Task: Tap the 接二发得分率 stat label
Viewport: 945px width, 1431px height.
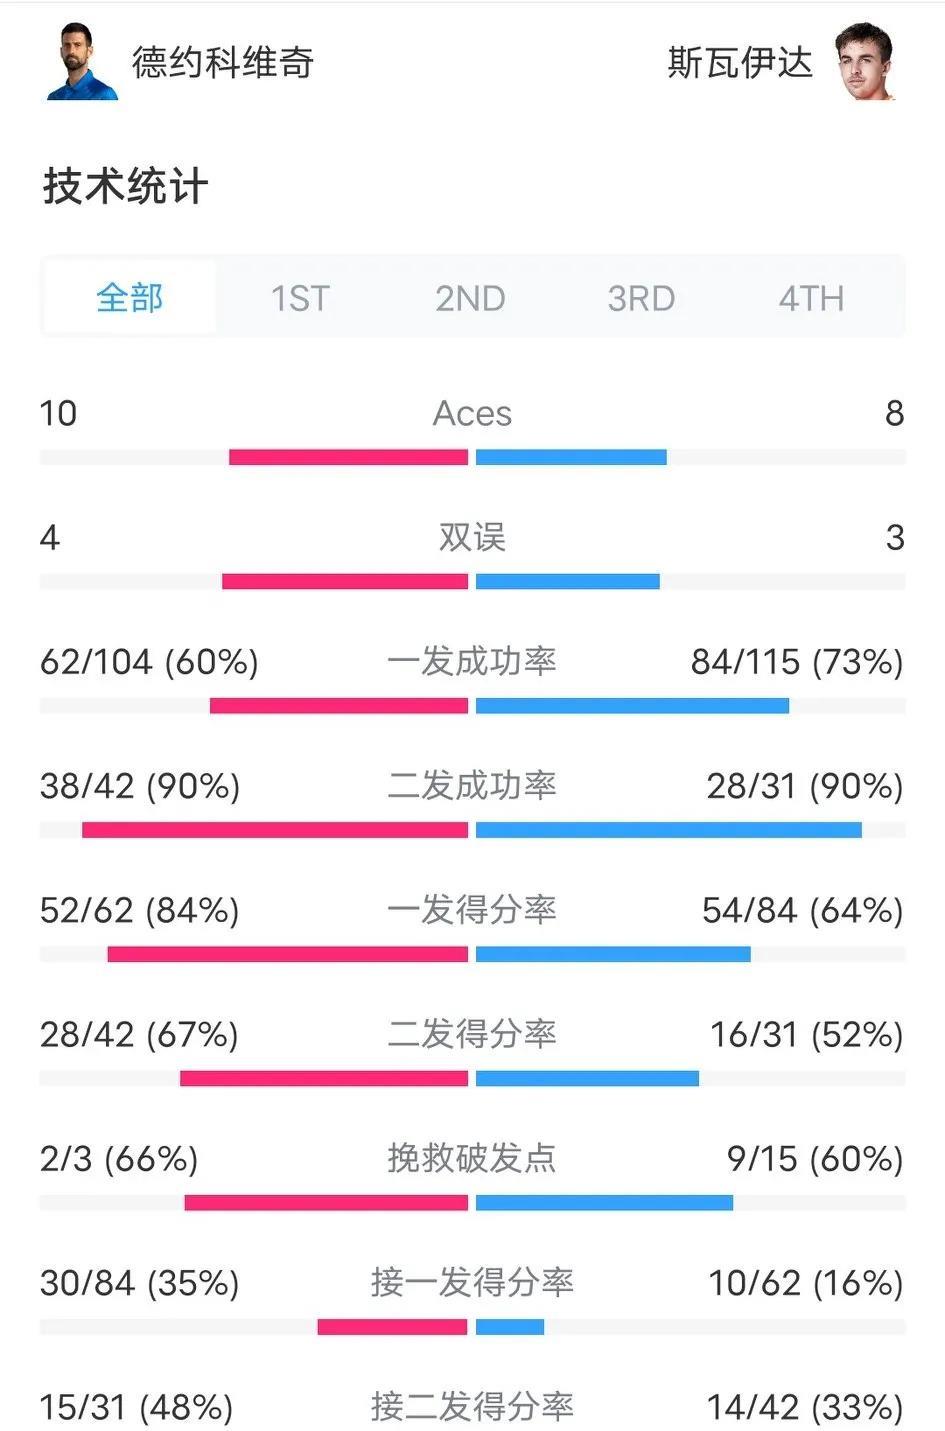Action: pyautogui.click(x=472, y=1407)
